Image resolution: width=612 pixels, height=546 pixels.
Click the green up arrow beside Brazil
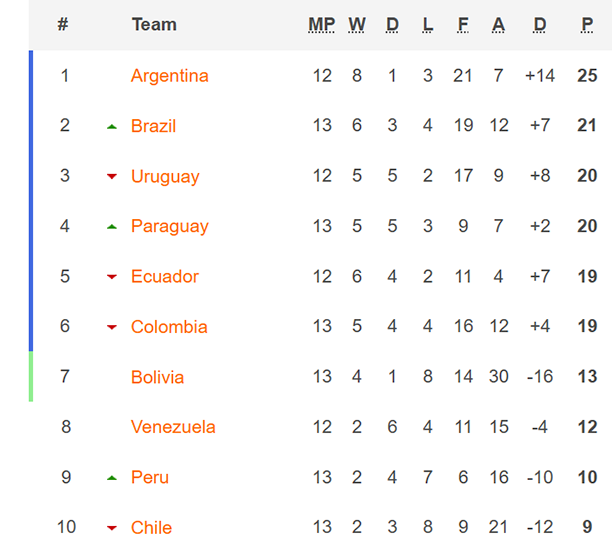coord(112,126)
